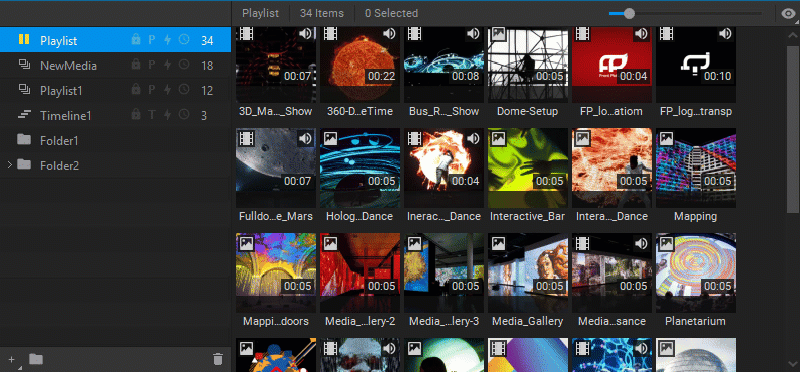
Task: Toggle the lightning bolt icon on Playlist1 row
Action: [167, 90]
